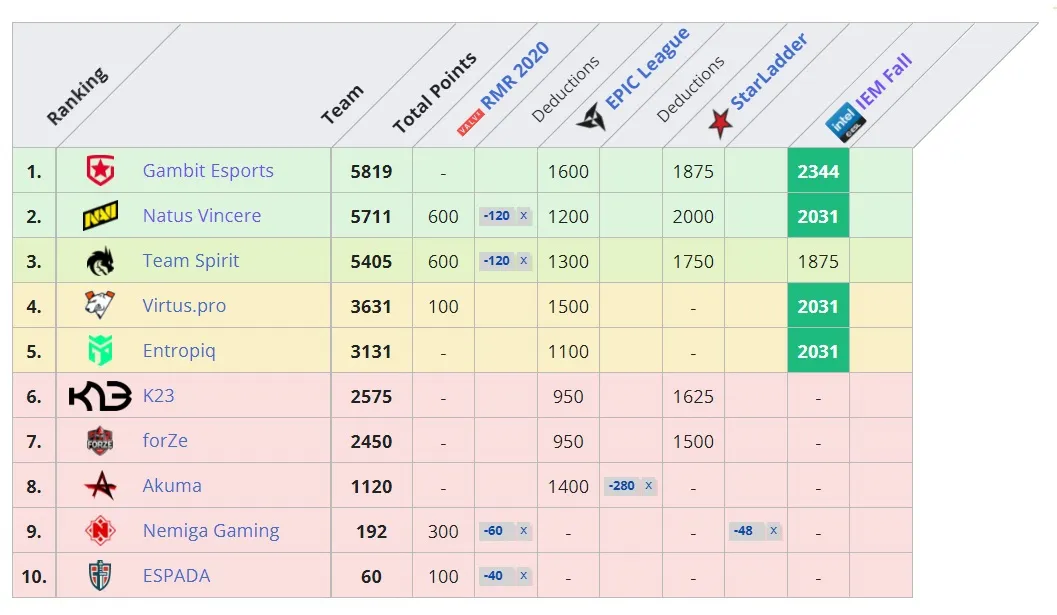Click Nemiga Gaming's RMR 2020 score 300

443,531
